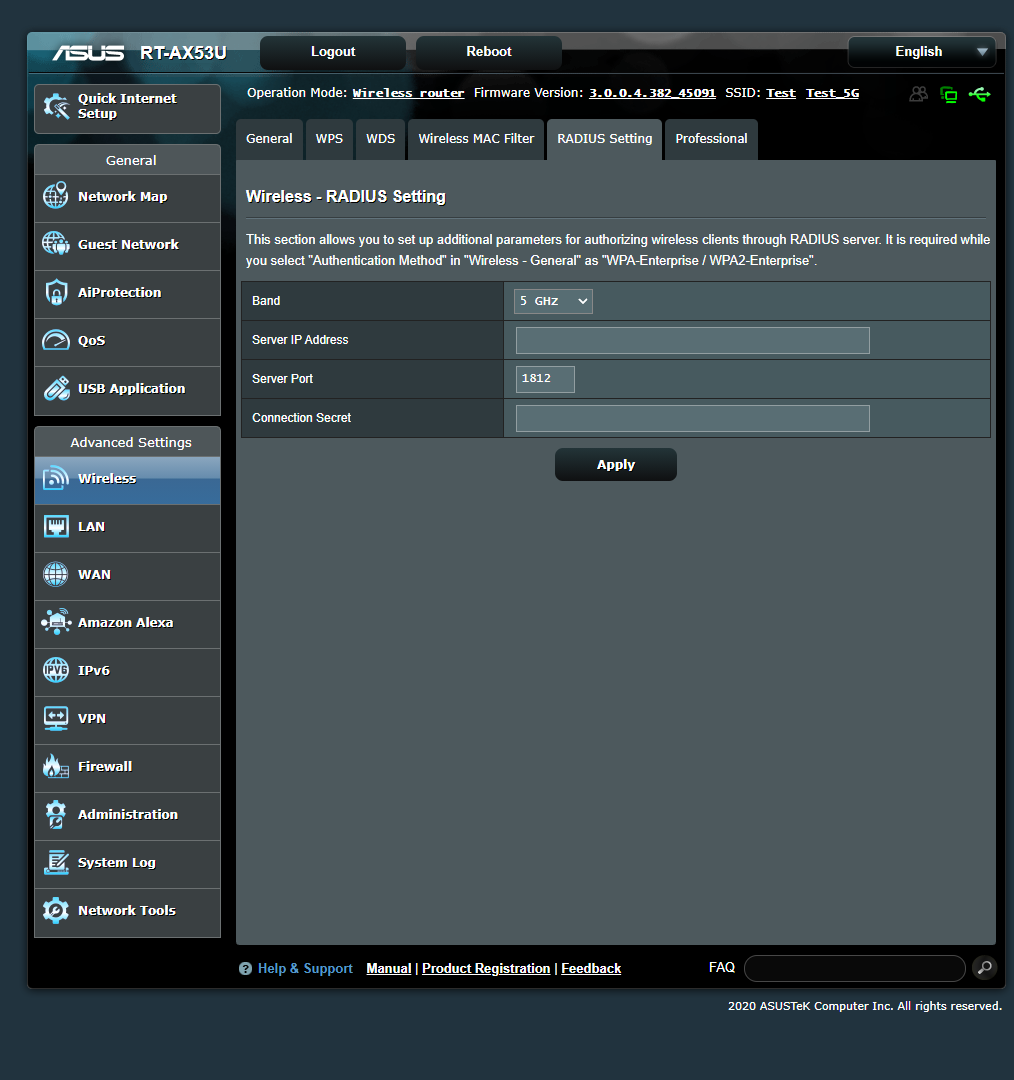
Task: Click the green USB status icon
Action: point(980,94)
